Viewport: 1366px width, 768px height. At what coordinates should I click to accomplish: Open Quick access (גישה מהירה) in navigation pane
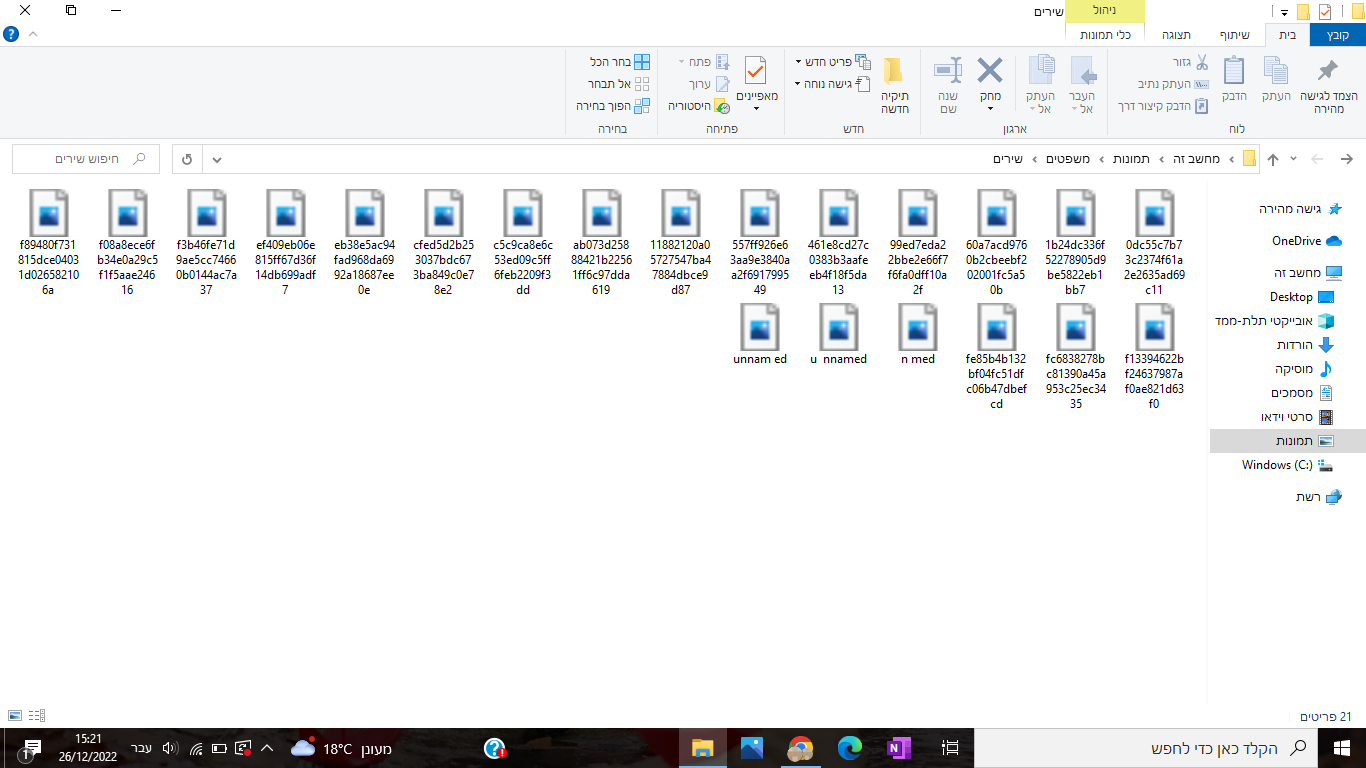click(x=1299, y=209)
